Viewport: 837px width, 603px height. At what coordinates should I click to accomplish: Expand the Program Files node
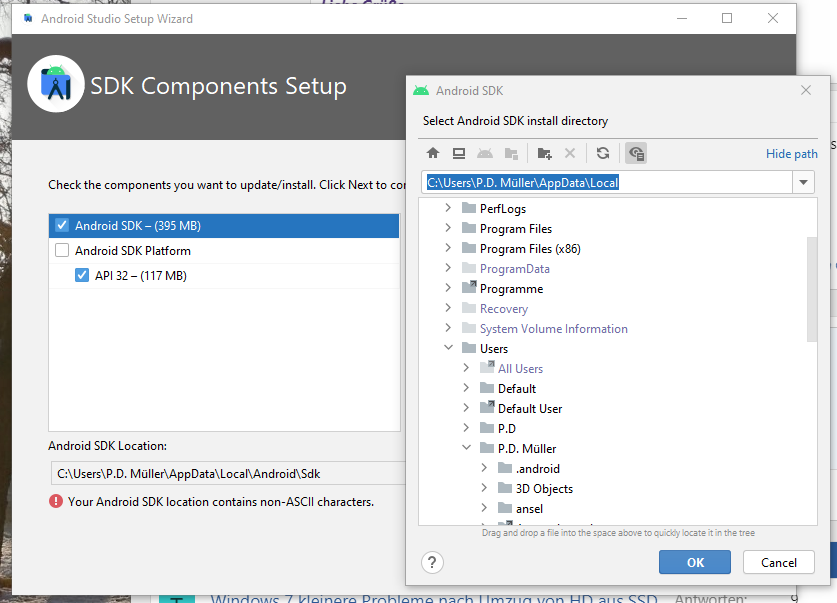pos(448,228)
